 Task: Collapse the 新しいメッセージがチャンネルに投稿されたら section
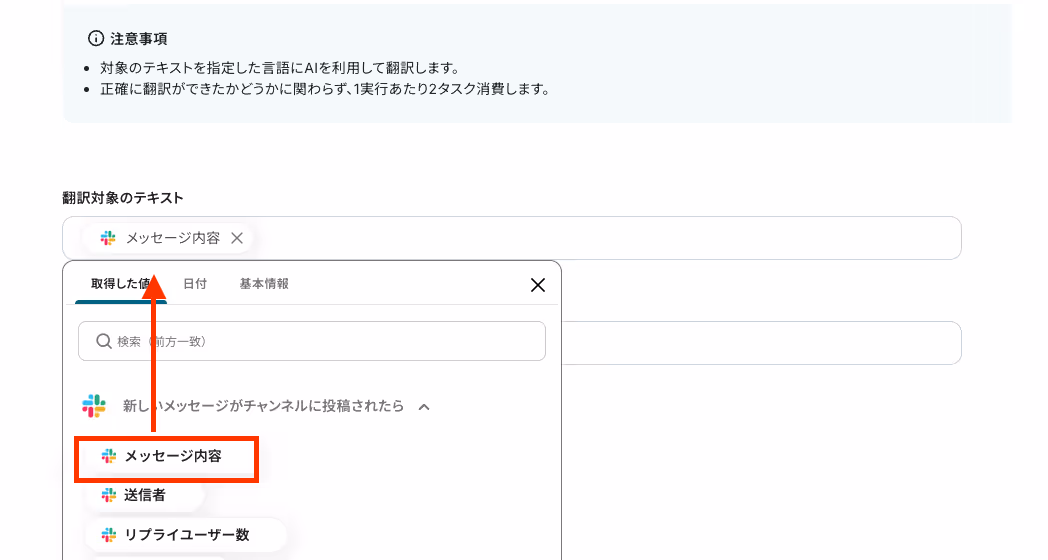pos(424,406)
